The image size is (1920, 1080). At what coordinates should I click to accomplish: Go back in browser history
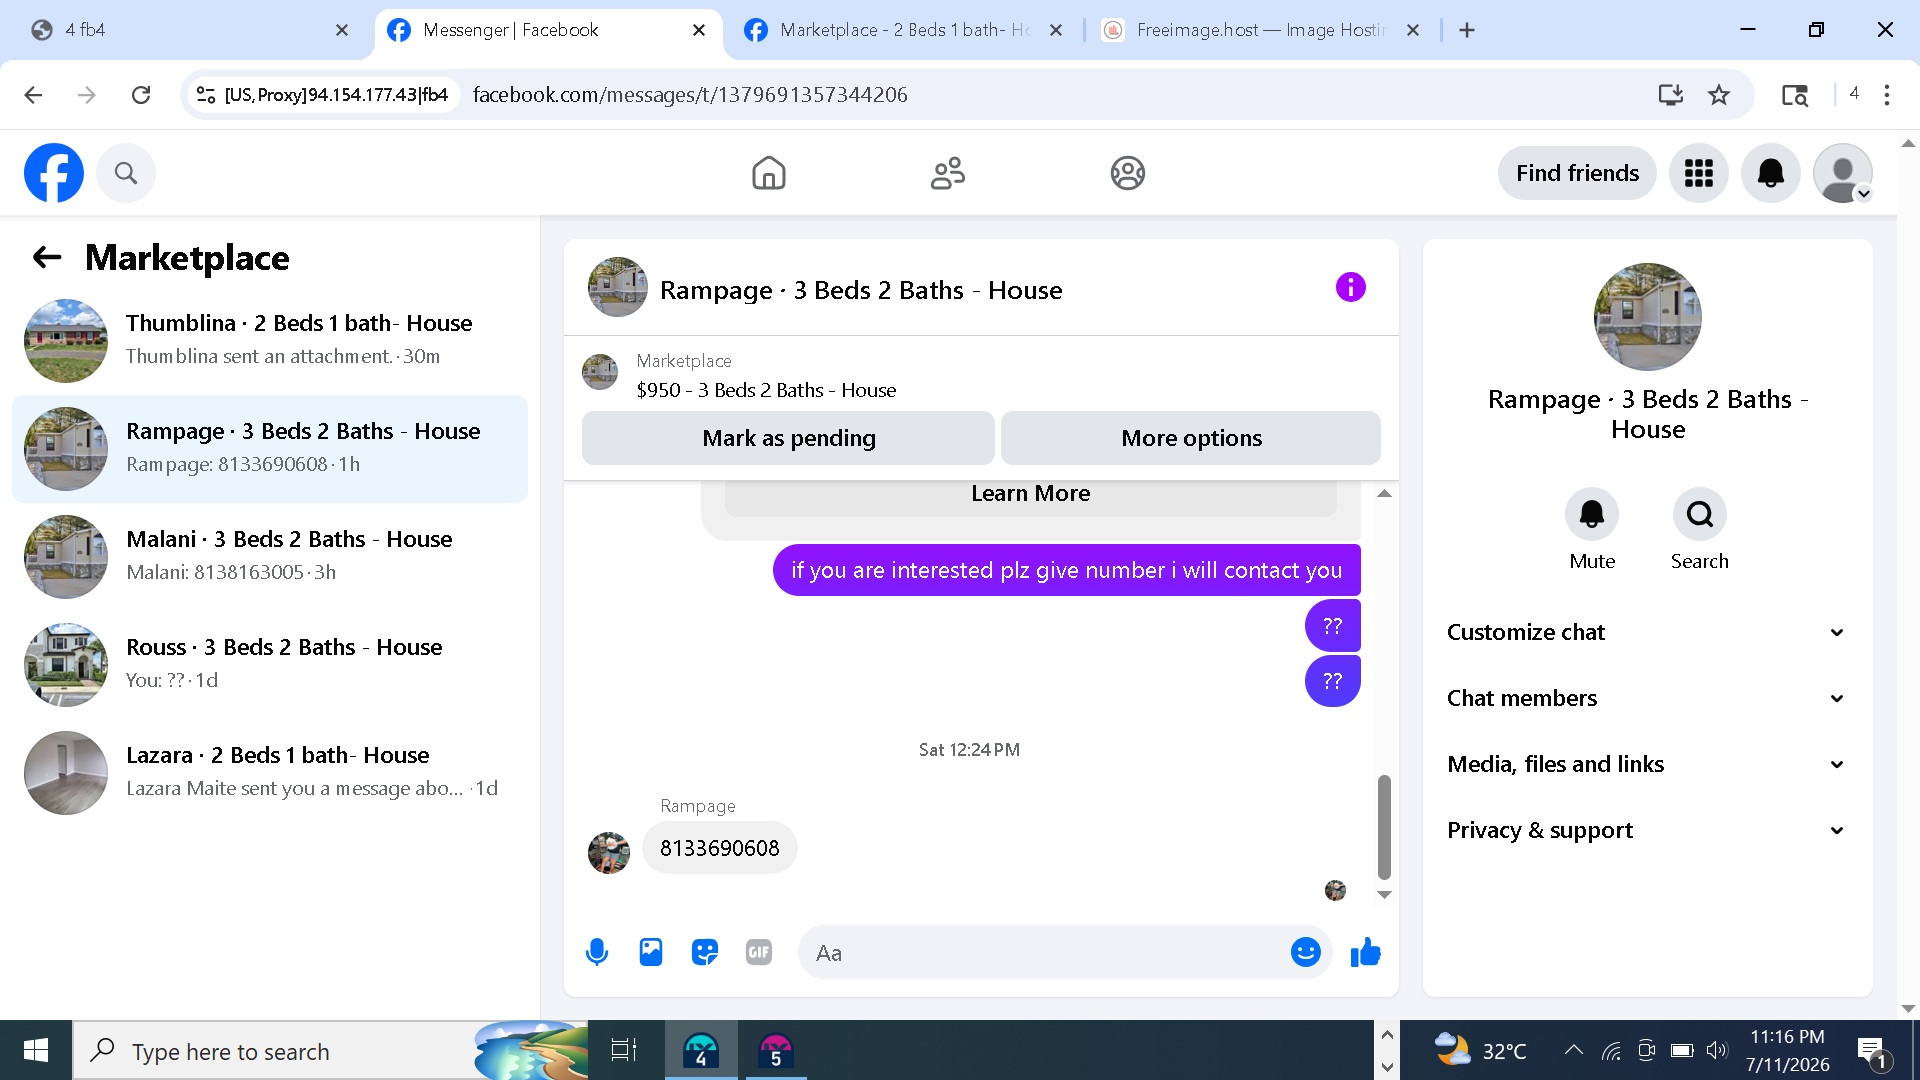33,95
